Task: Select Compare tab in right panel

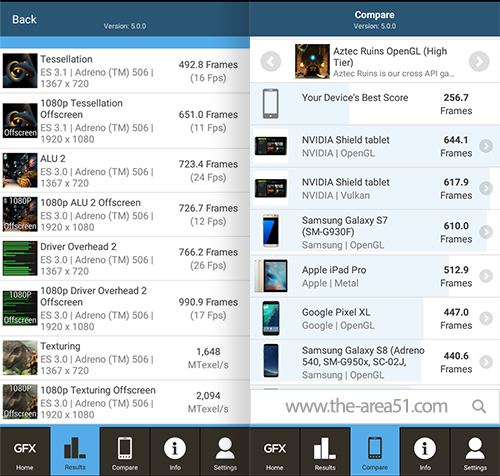Action: click(x=375, y=451)
